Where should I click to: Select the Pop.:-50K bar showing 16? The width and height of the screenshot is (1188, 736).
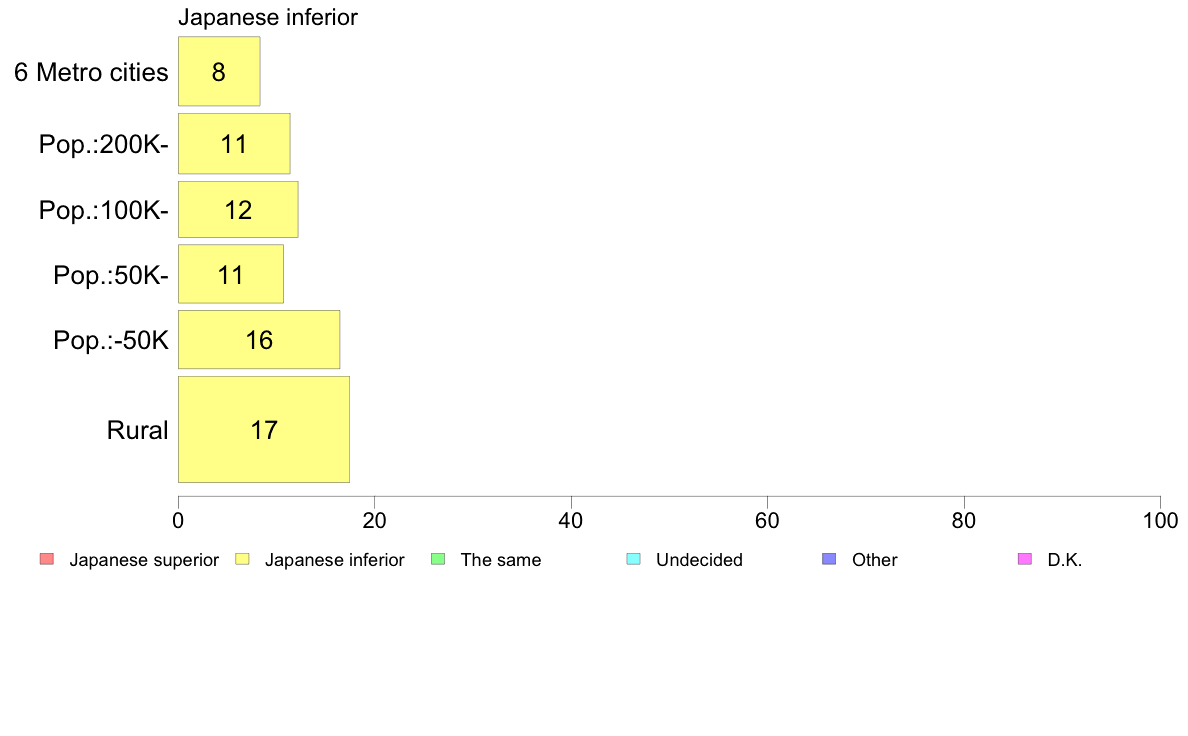click(x=259, y=340)
